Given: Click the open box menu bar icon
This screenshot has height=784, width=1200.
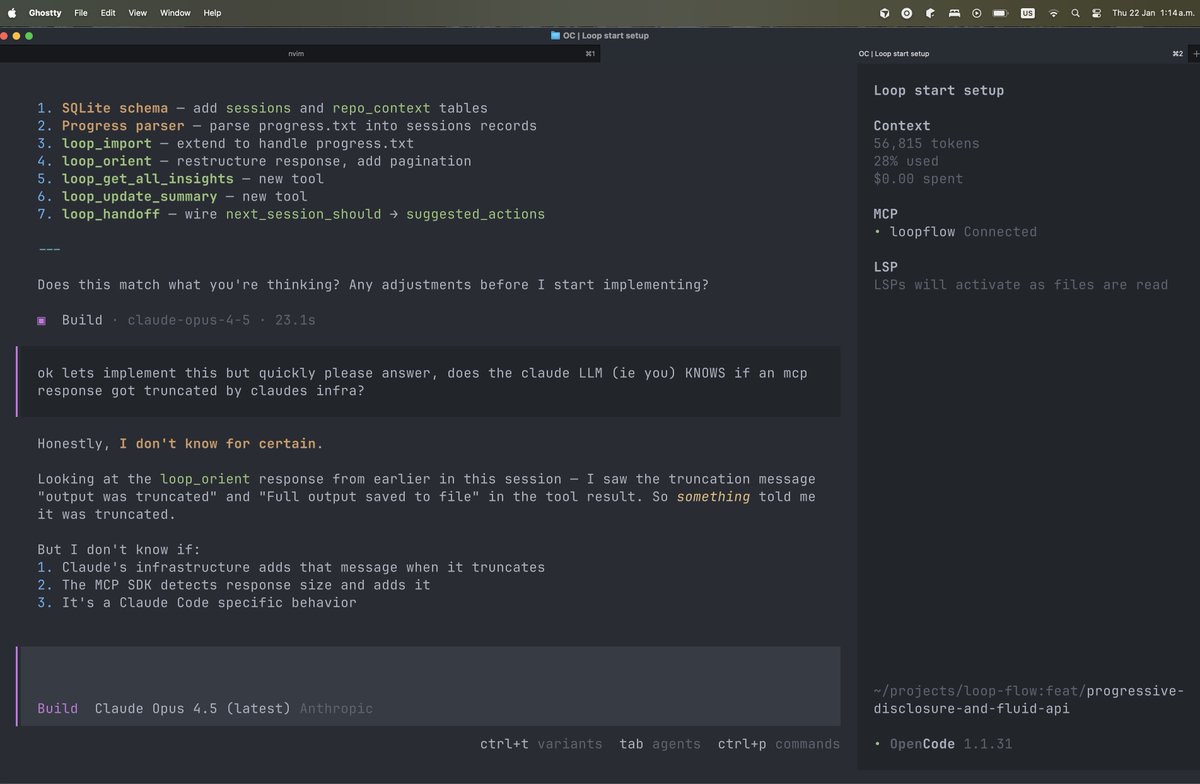Looking at the screenshot, I should (930, 13).
